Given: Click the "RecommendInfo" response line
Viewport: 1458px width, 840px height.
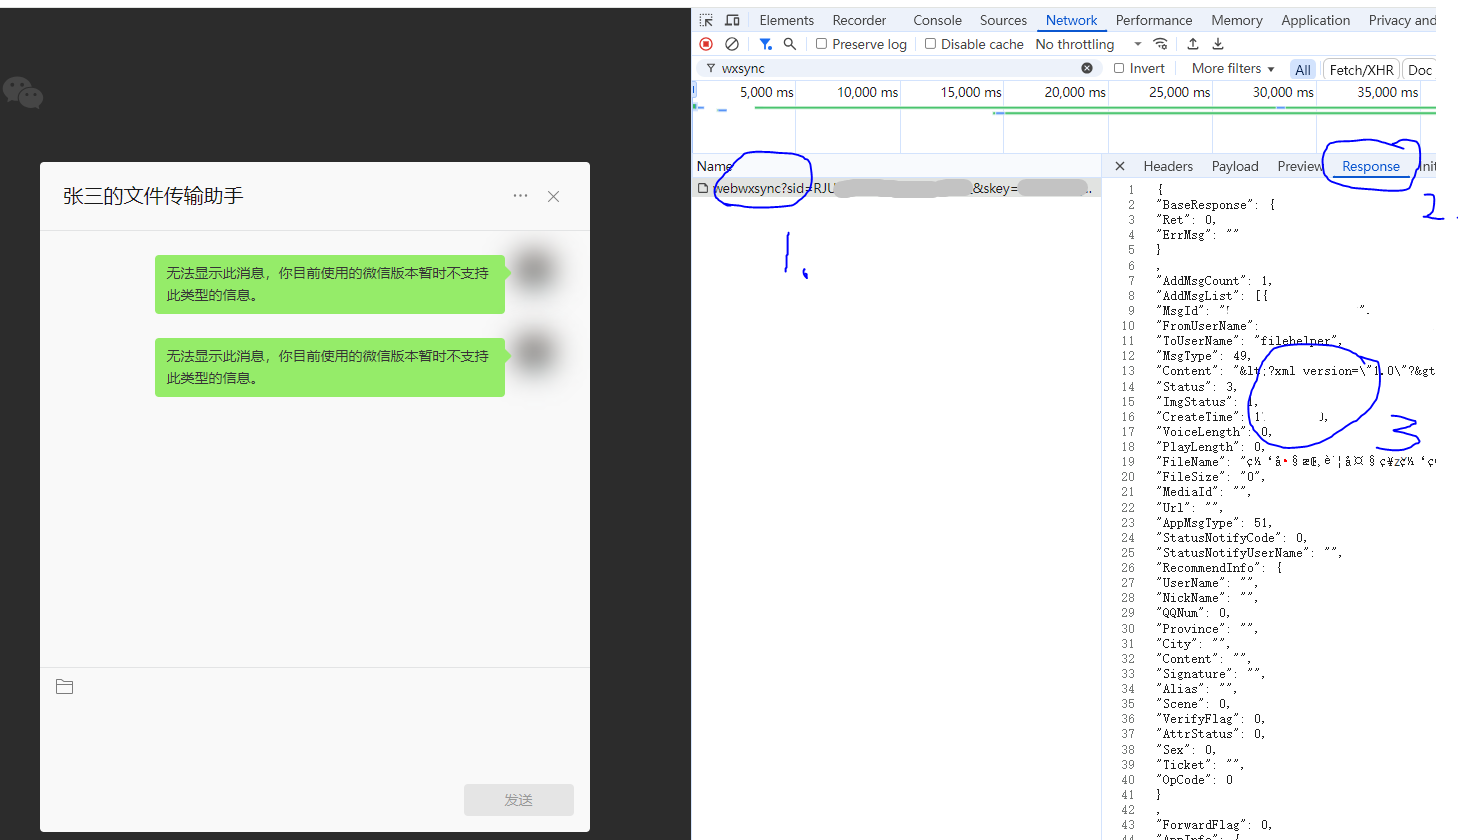Looking at the screenshot, I should [1220, 568].
